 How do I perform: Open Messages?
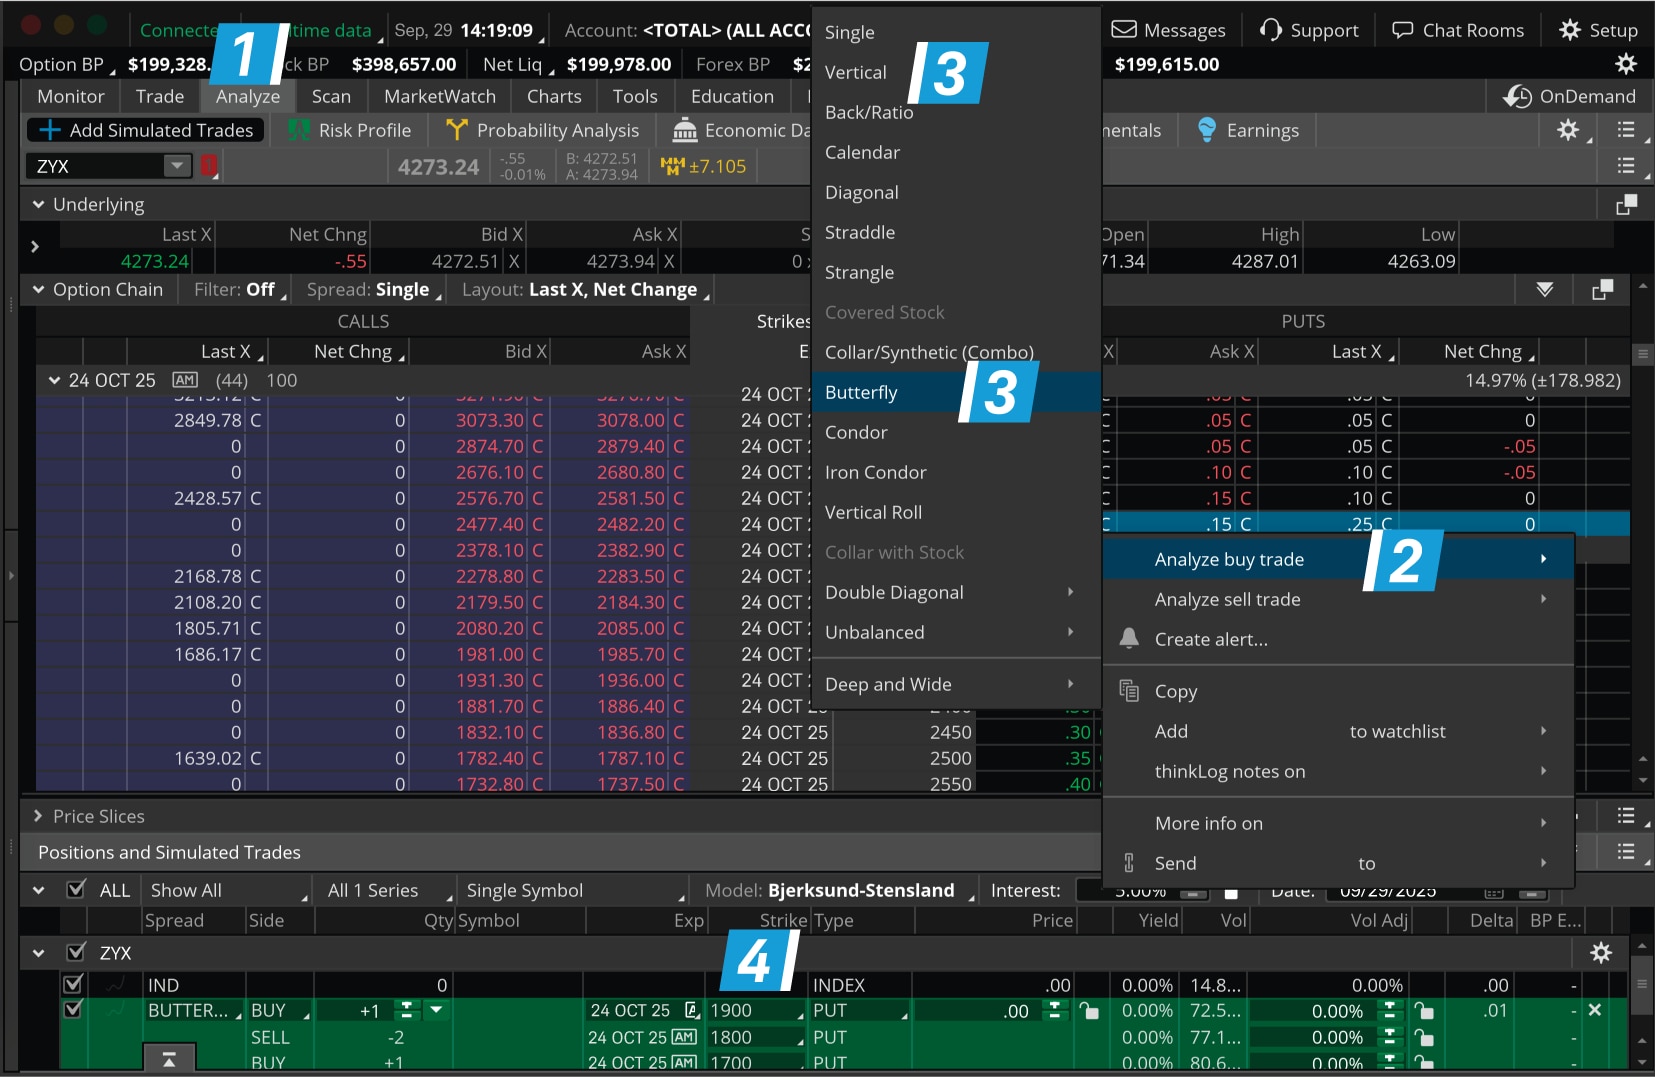1168,29
